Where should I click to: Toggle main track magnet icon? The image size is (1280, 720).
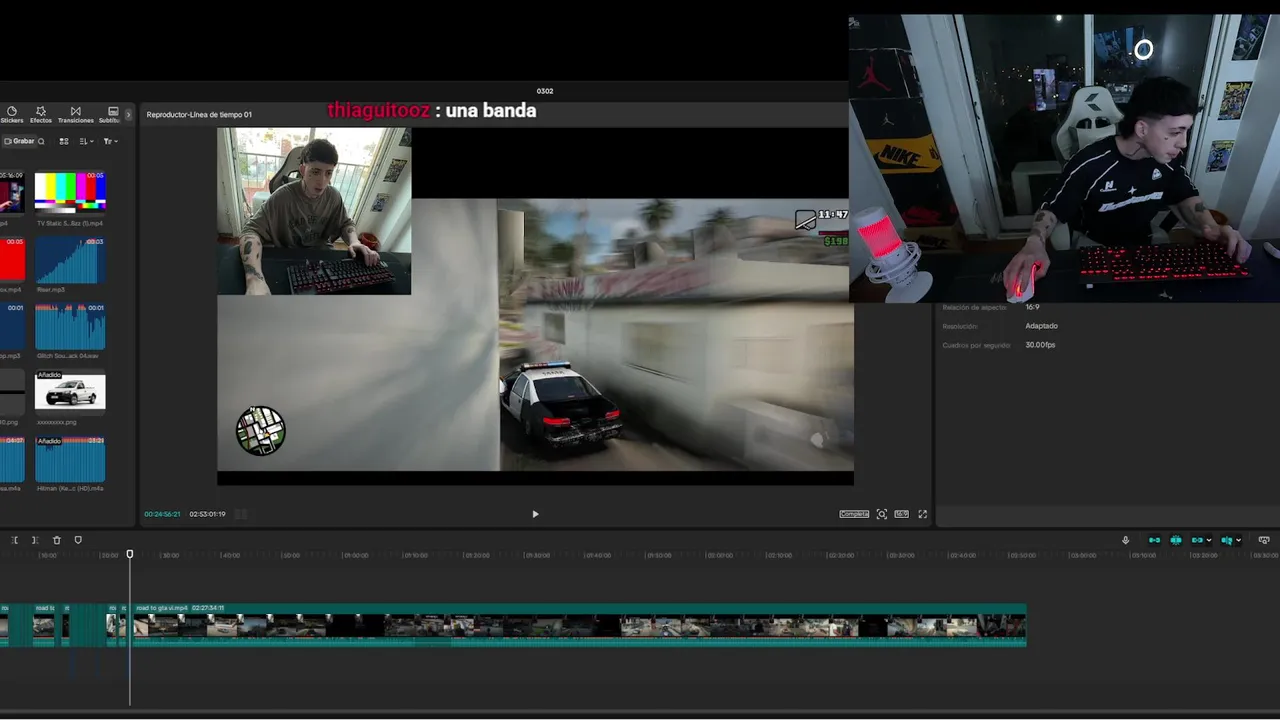1154,540
